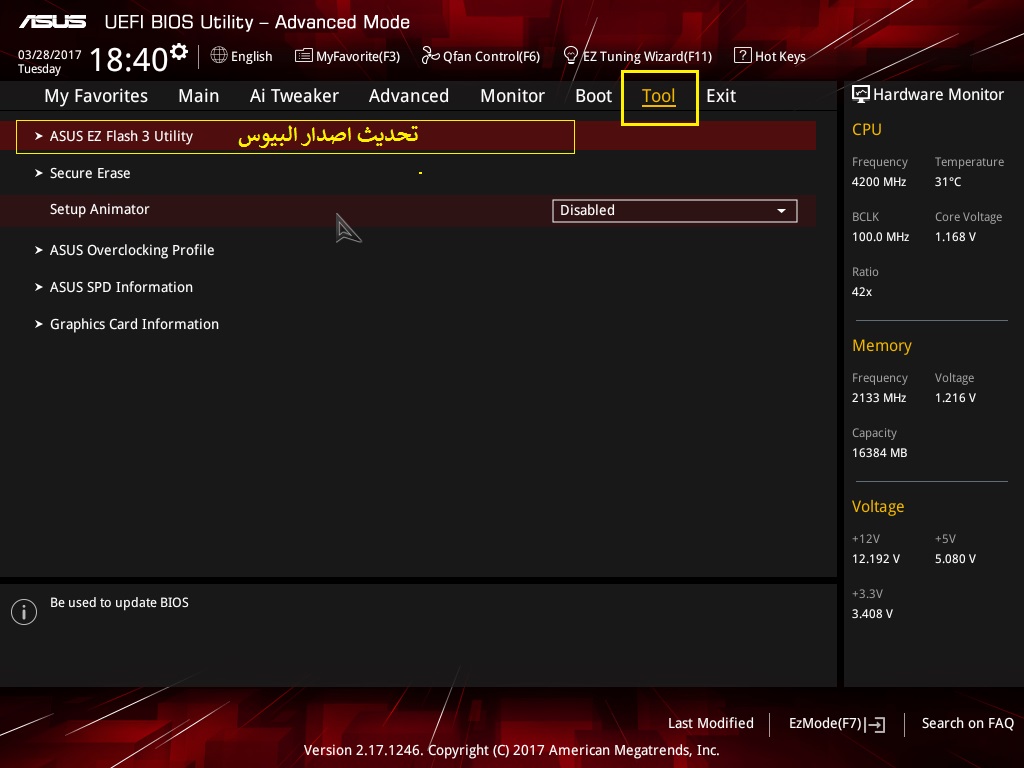Open ASUS Overclocking Profile

[132, 250]
